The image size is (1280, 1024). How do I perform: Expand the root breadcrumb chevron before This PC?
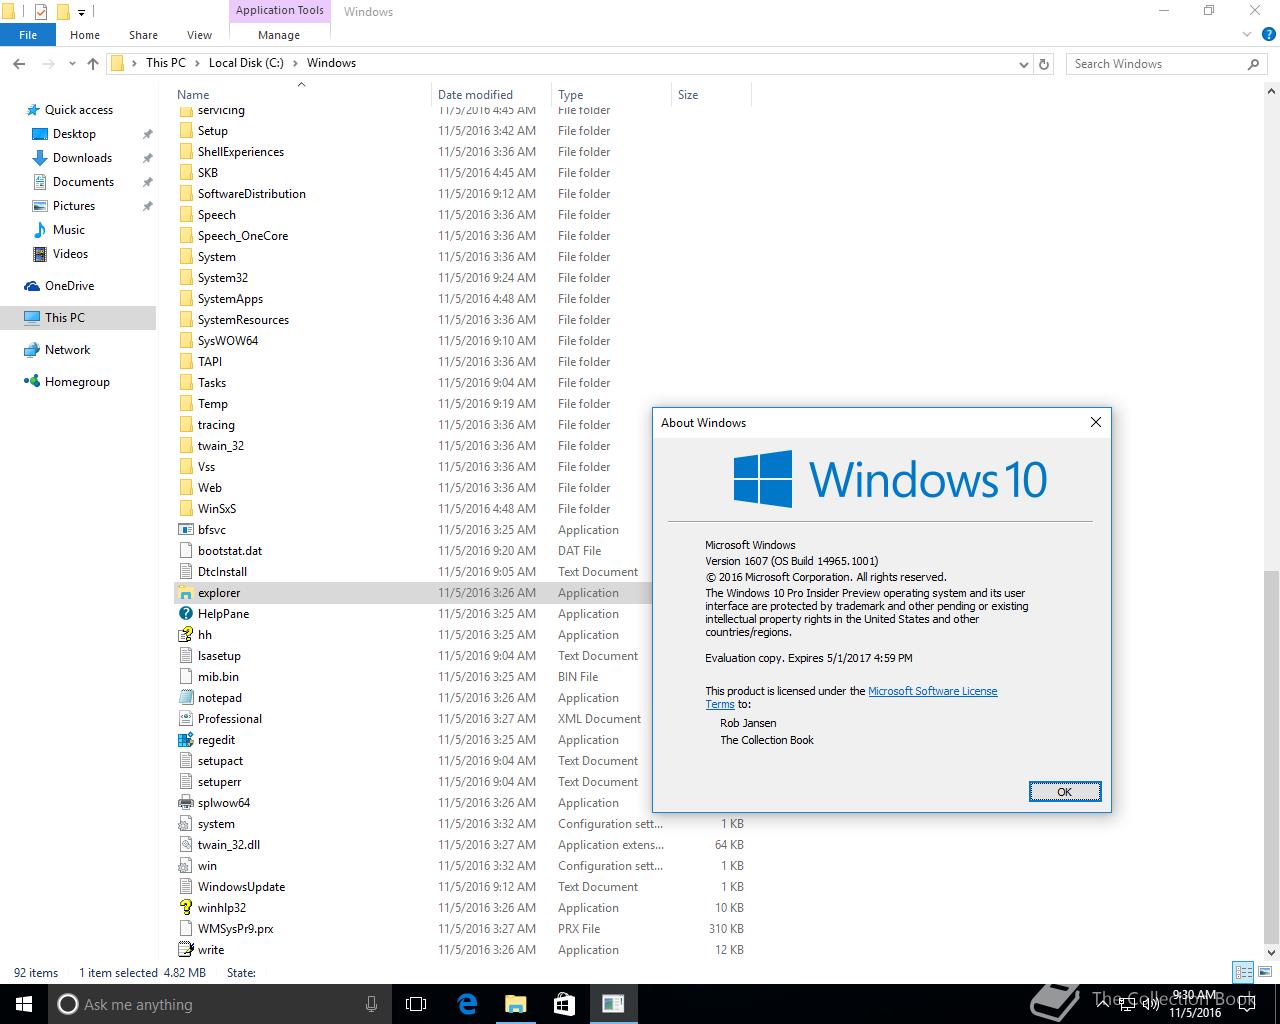pos(134,63)
